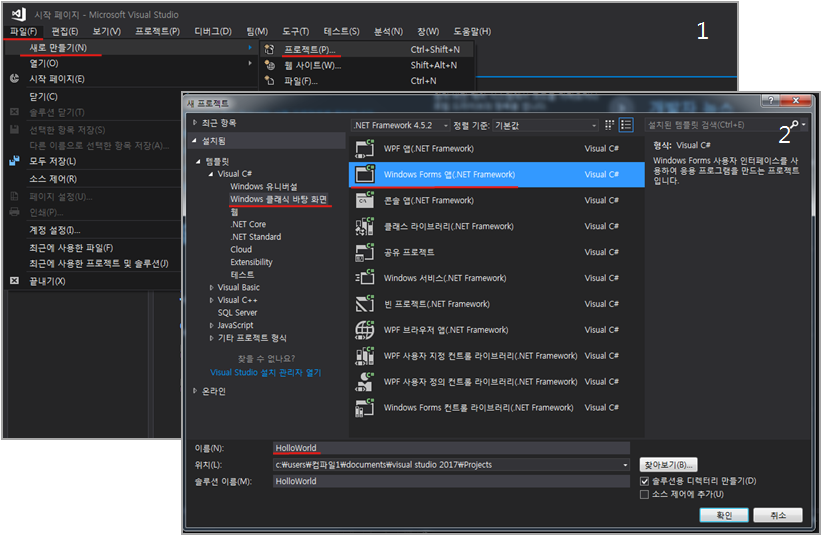Uncheck 솔루션용 디렉터리 만들기 checkbox
822x536 pixels.
point(645,481)
